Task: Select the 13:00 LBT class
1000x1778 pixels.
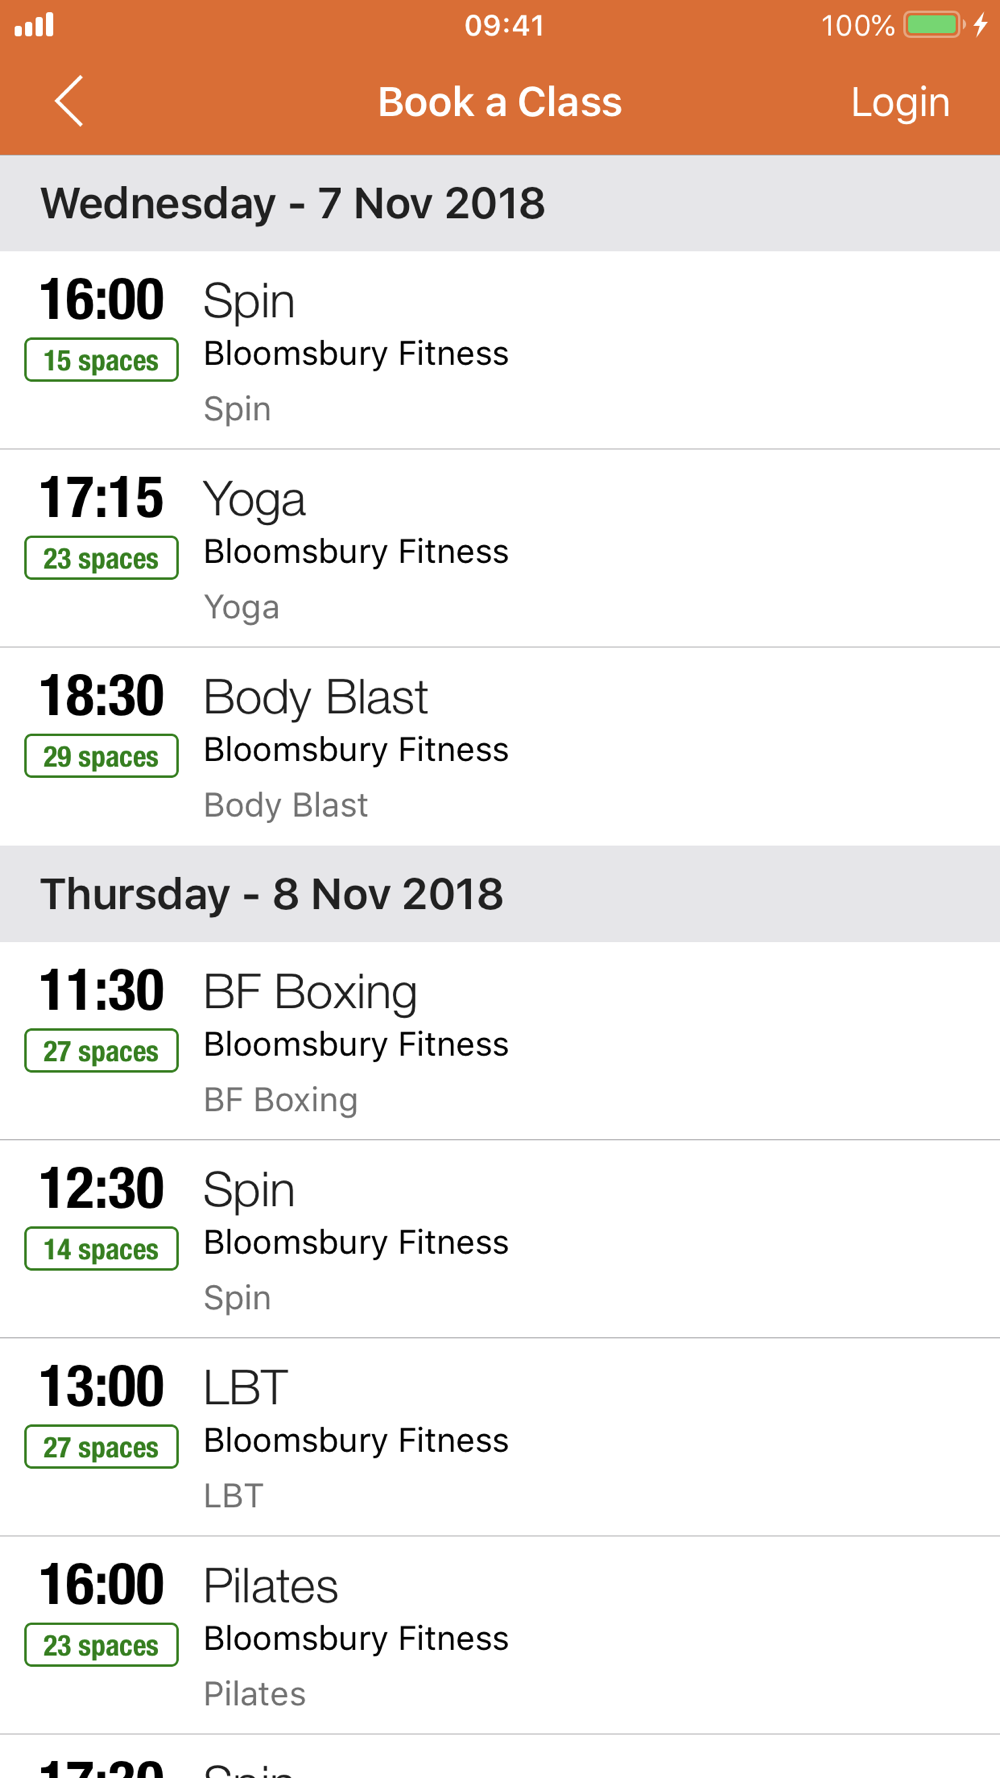Action: point(500,1437)
